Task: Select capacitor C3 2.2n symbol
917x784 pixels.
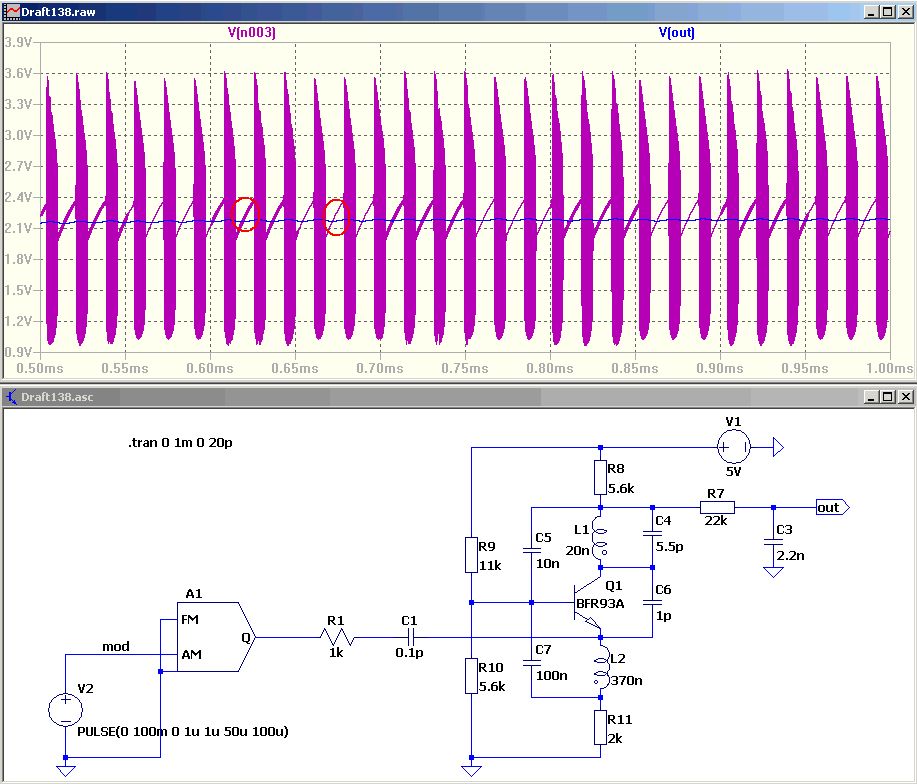Action: (772, 541)
